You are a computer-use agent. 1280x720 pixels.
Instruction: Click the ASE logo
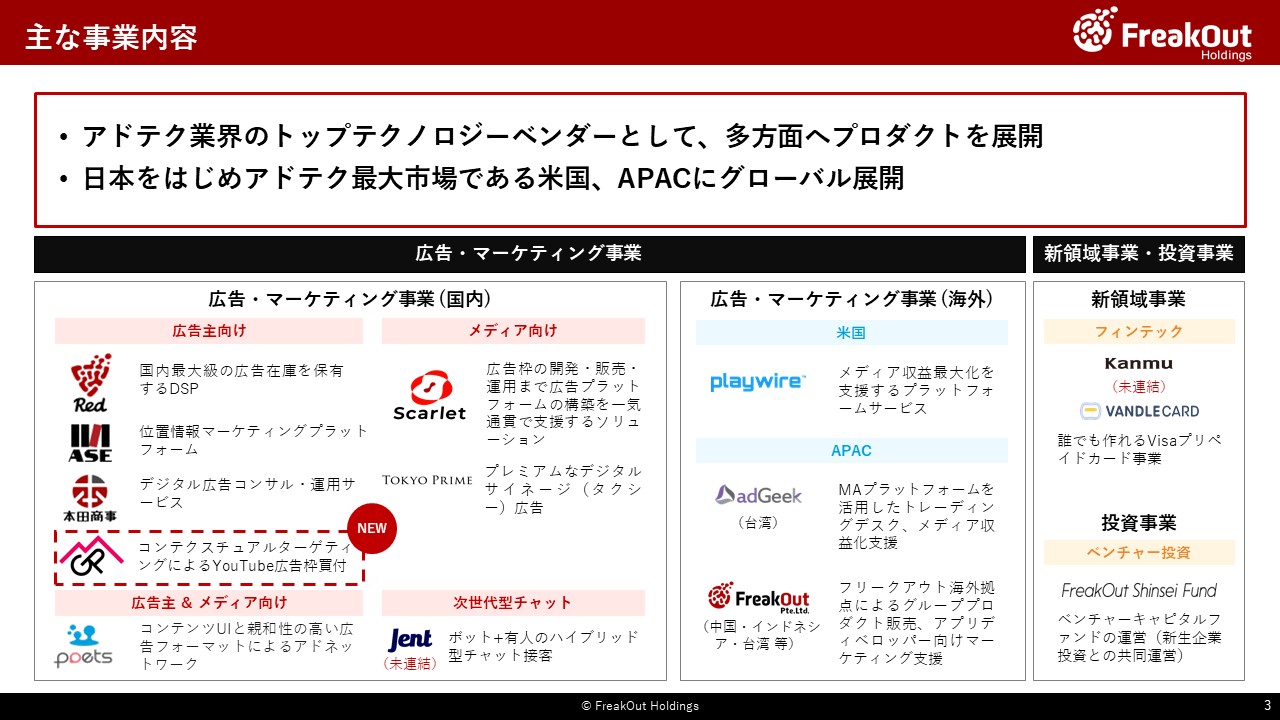[91, 443]
